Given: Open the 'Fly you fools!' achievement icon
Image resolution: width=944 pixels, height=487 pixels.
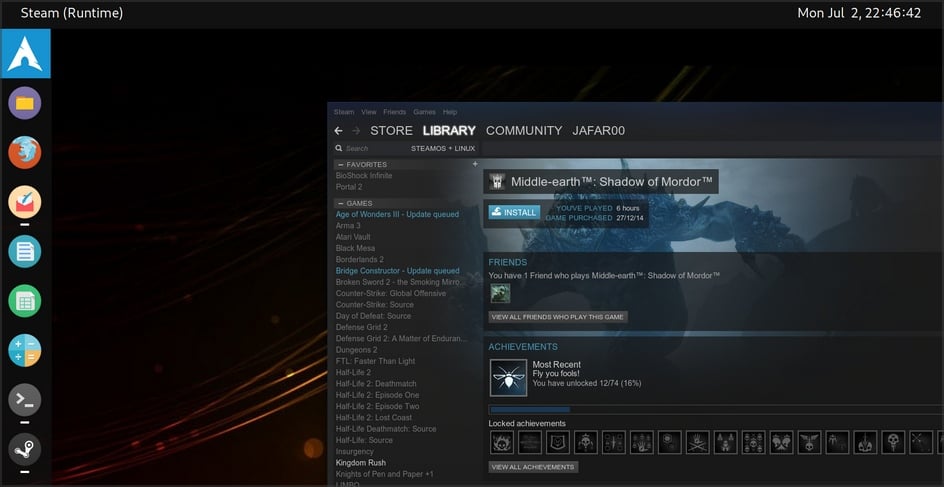Looking at the screenshot, I should [508, 377].
